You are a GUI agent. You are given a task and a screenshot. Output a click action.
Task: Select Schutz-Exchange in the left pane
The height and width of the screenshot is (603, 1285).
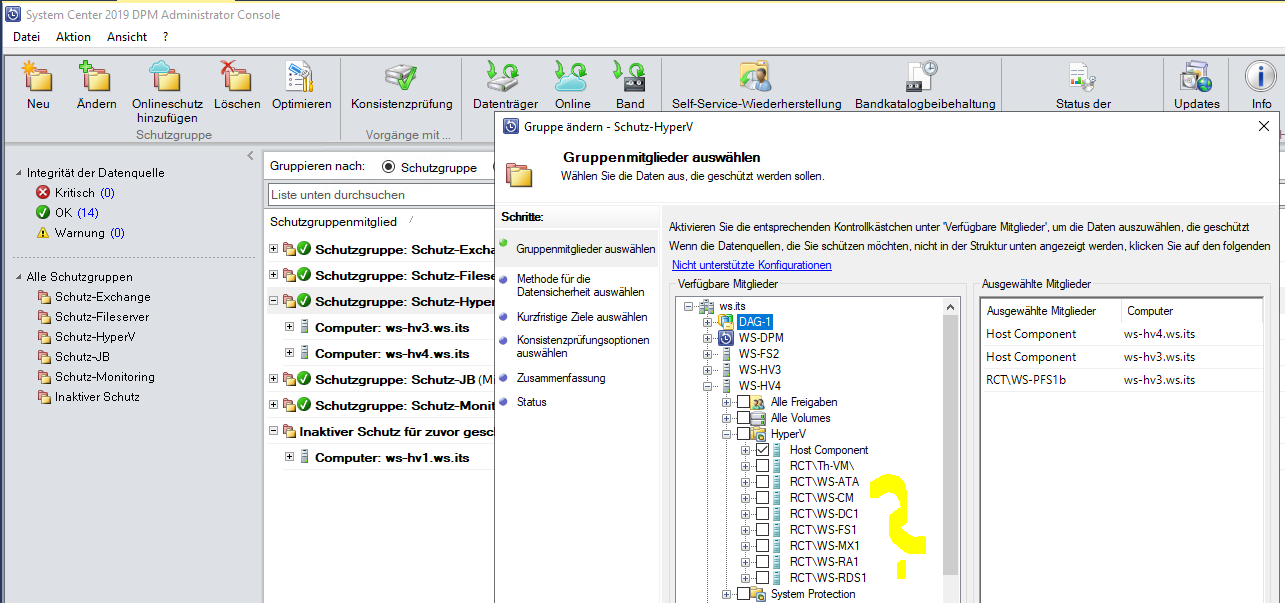click(x=94, y=297)
